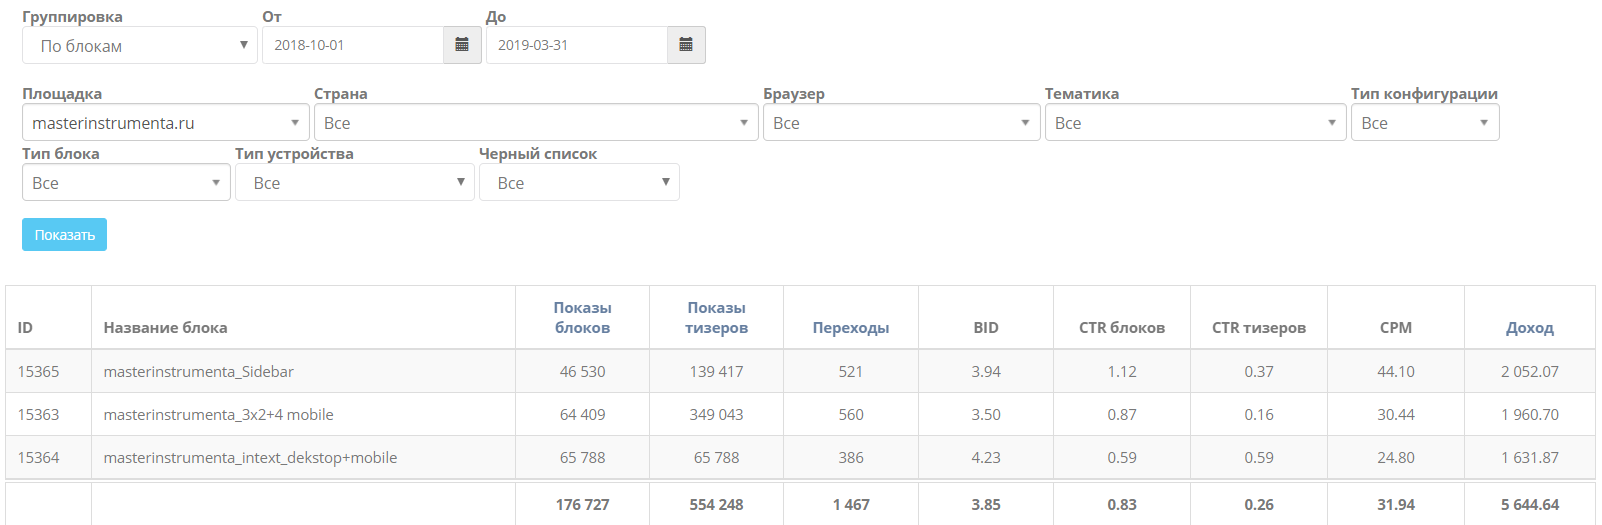Expand the Тип блока dropdown
Viewport: 1602px width, 525px height.
click(126, 183)
